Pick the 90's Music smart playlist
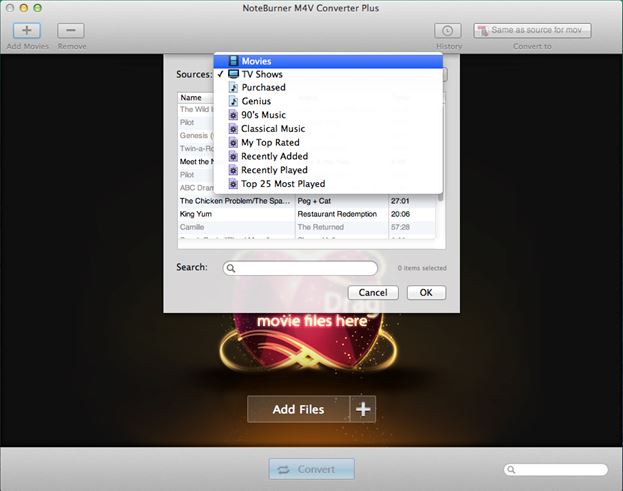 click(328, 115)
